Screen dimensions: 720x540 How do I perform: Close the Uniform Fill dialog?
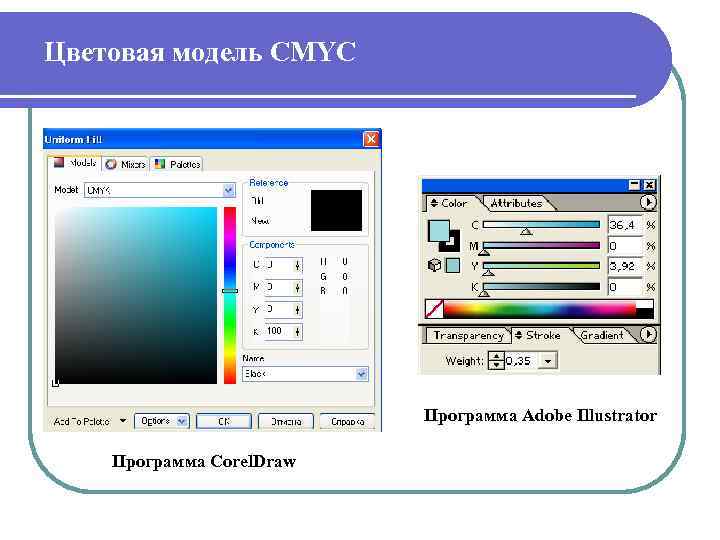[371, 139]
